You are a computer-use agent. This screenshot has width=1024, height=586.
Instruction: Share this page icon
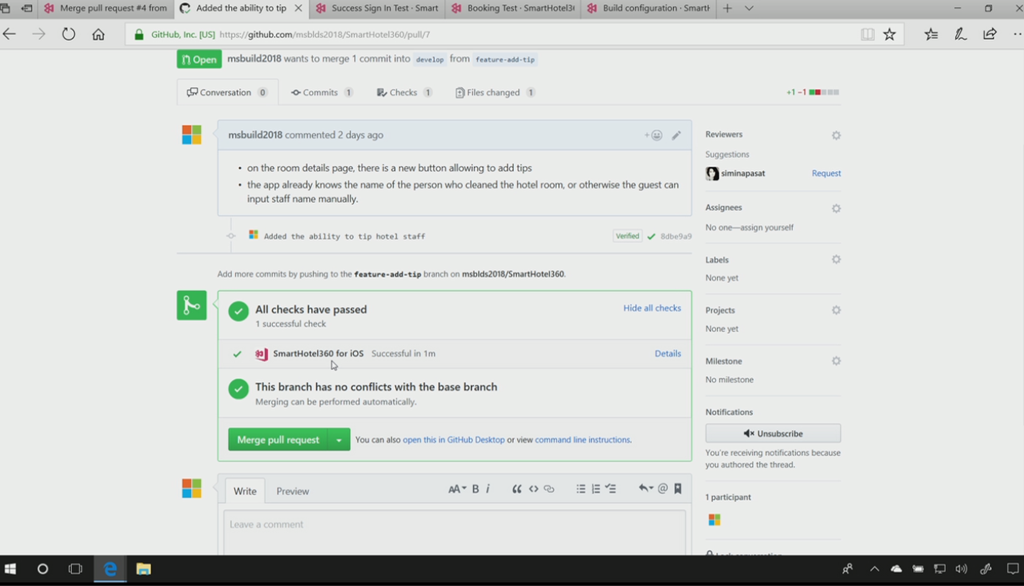coord(989,35)
